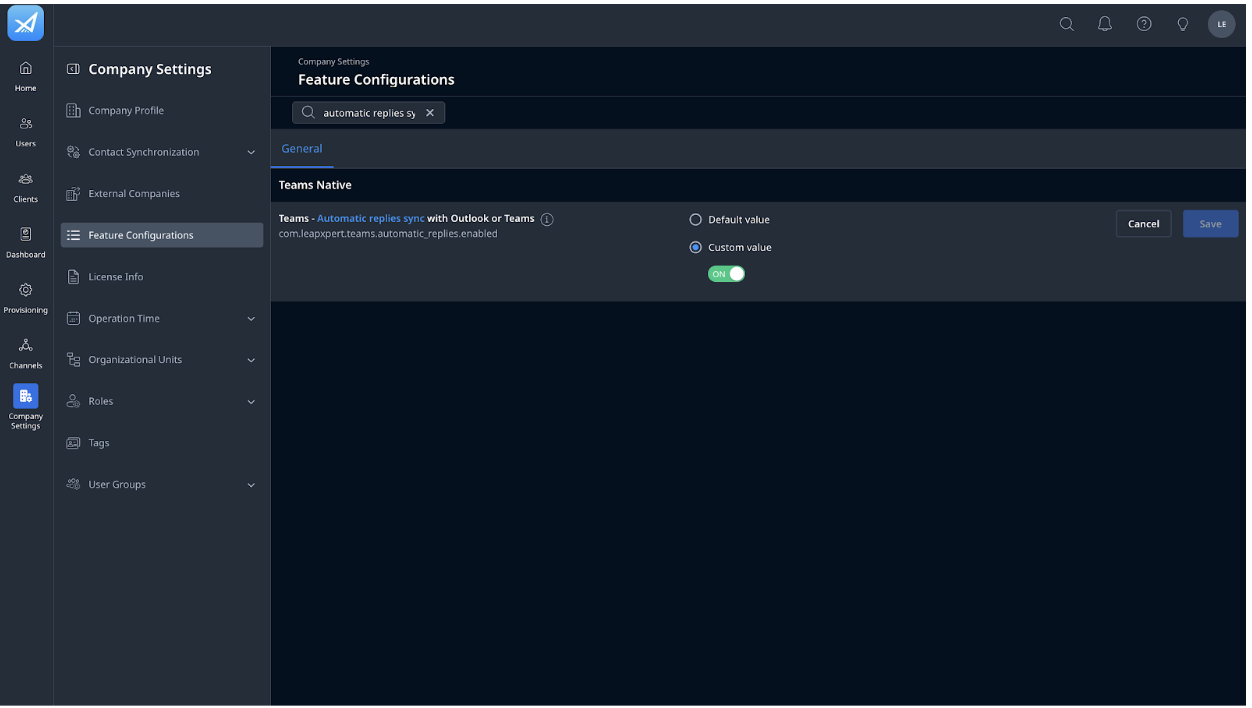1252x708 pixels.
Task: Expand Organizational Units submenu chevron
Action: (x=251, y=360)
